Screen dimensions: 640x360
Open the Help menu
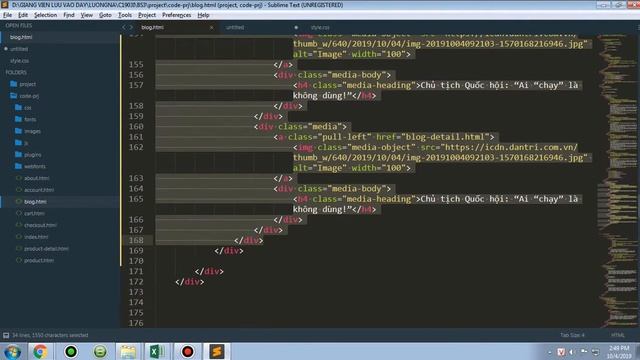pos(203,15)
